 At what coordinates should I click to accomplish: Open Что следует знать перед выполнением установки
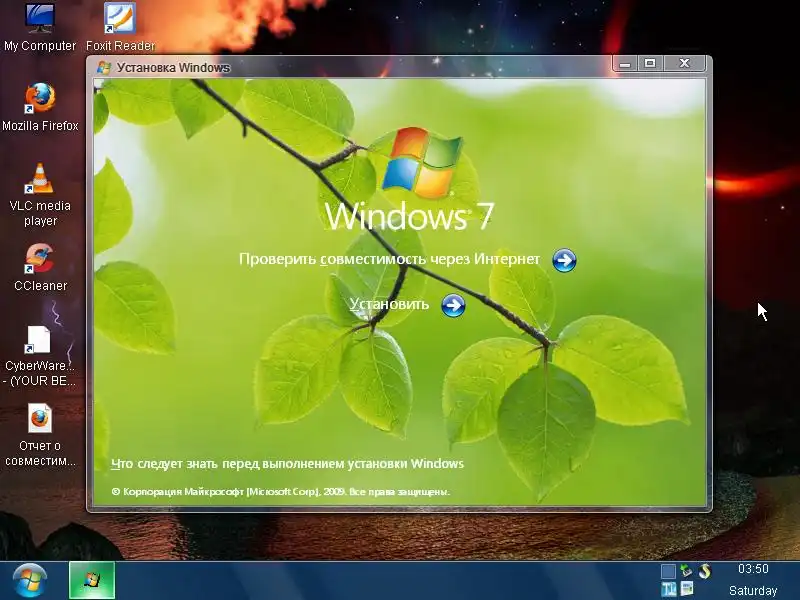click(x=288, y=463)
